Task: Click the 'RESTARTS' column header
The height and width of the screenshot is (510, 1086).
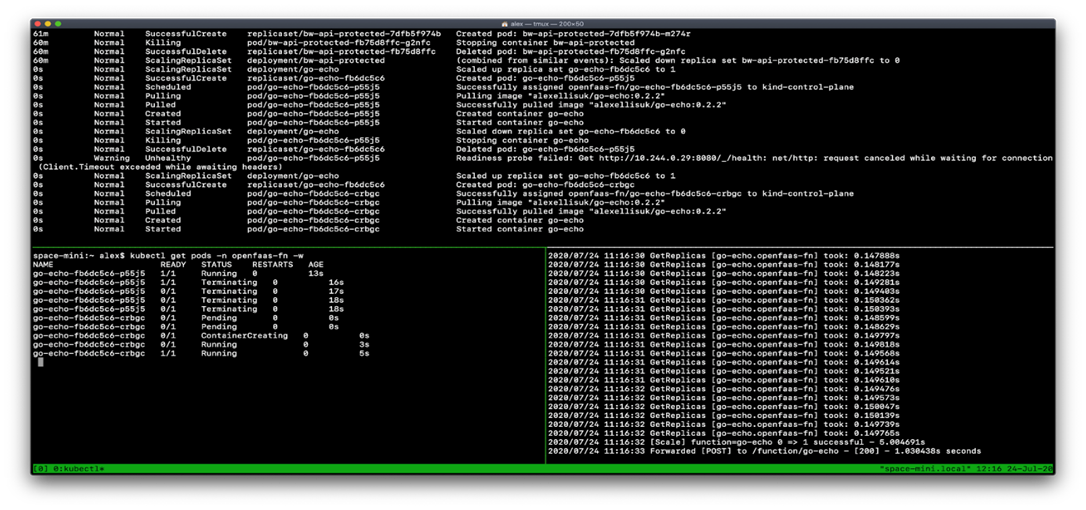Action: click(x=272, y=265)
